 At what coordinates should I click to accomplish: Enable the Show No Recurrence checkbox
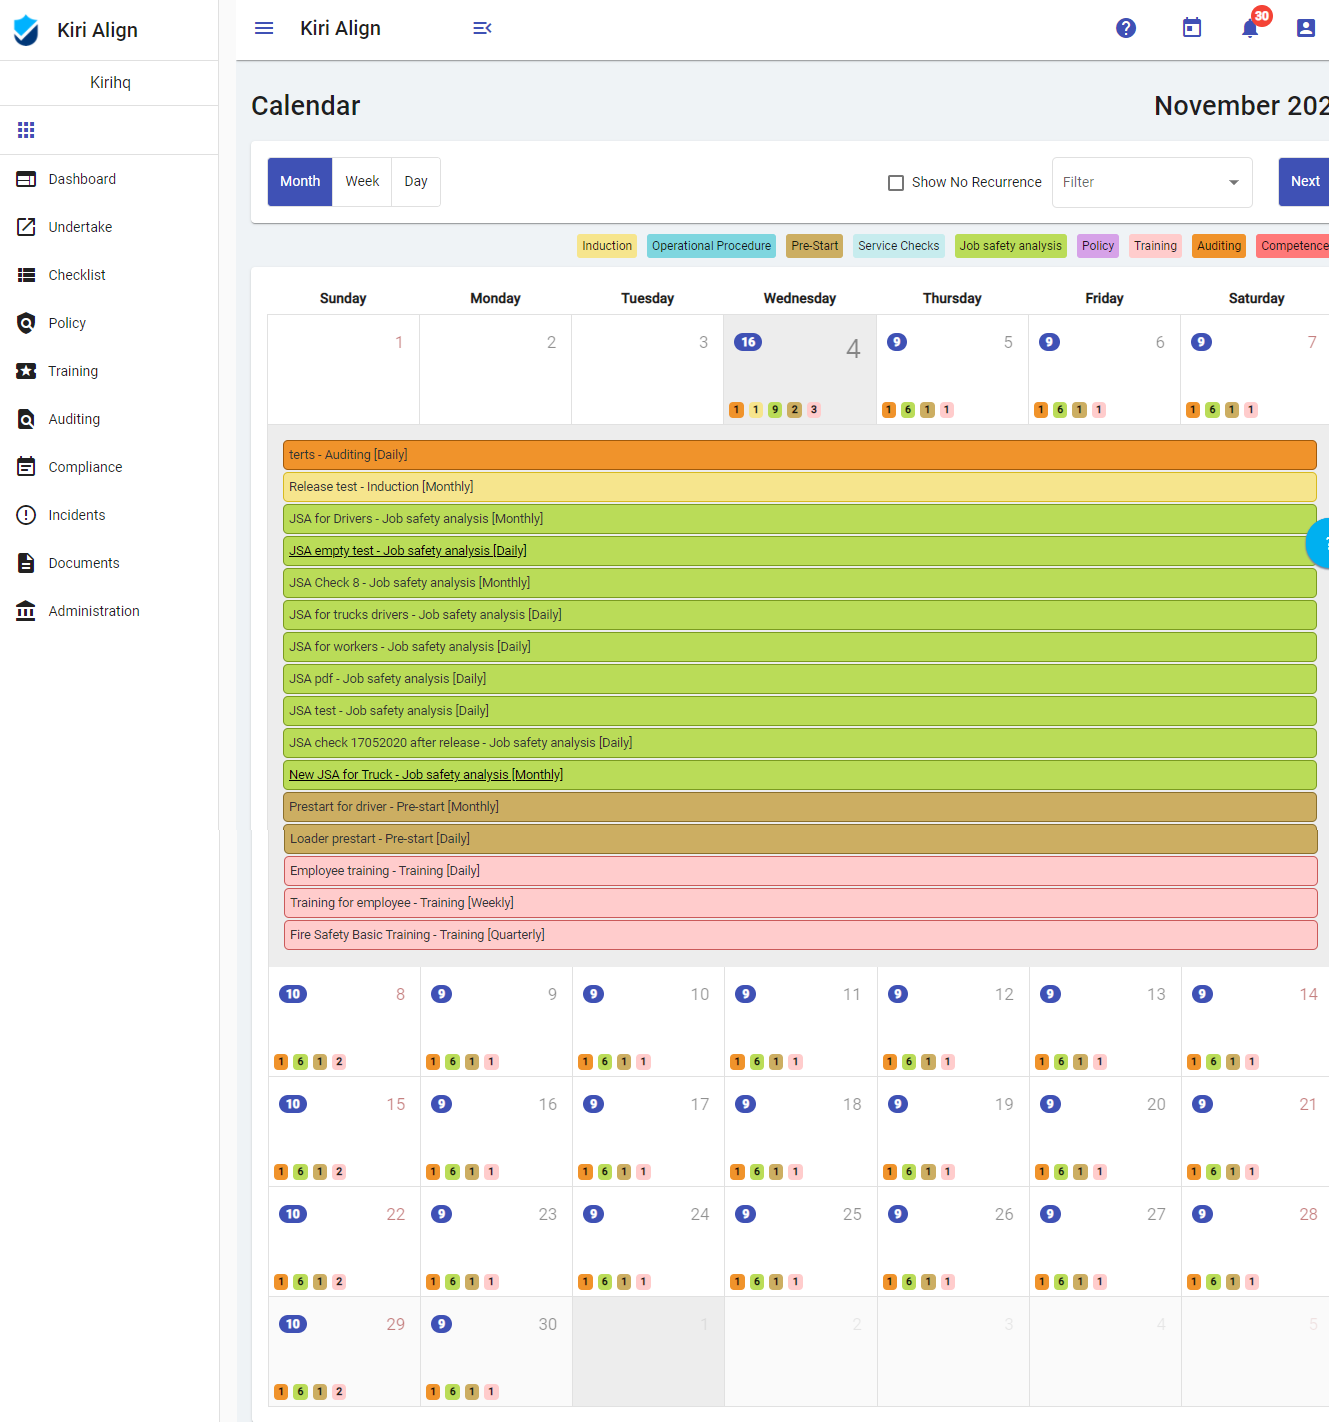(896, 183)
